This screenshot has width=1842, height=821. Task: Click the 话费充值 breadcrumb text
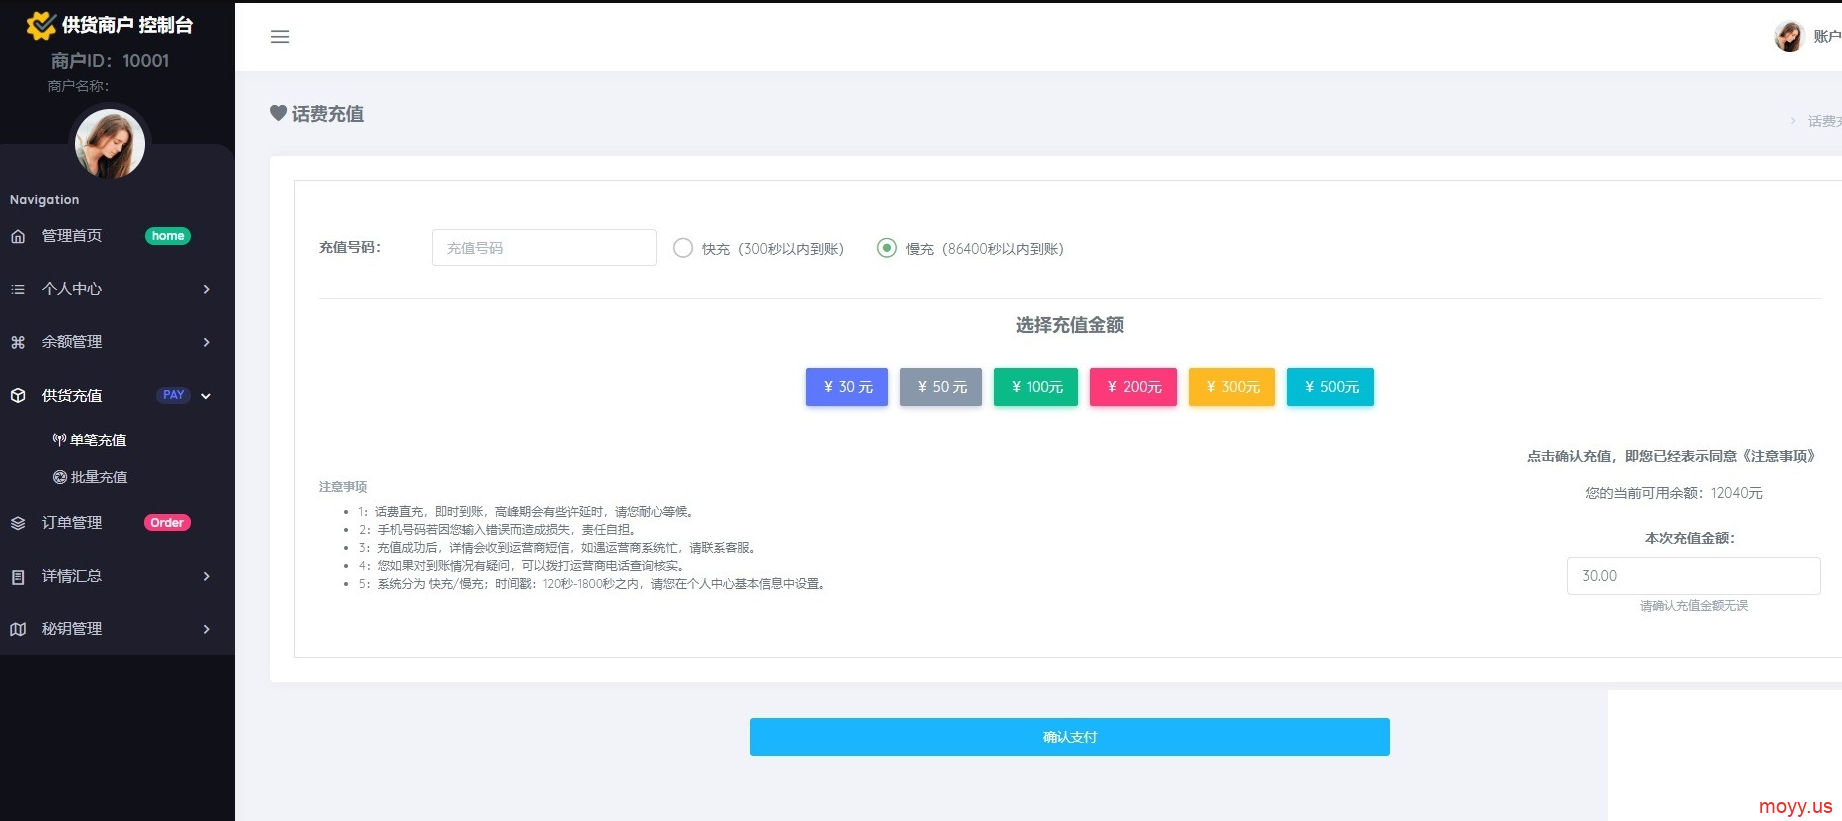point(1824,121)
